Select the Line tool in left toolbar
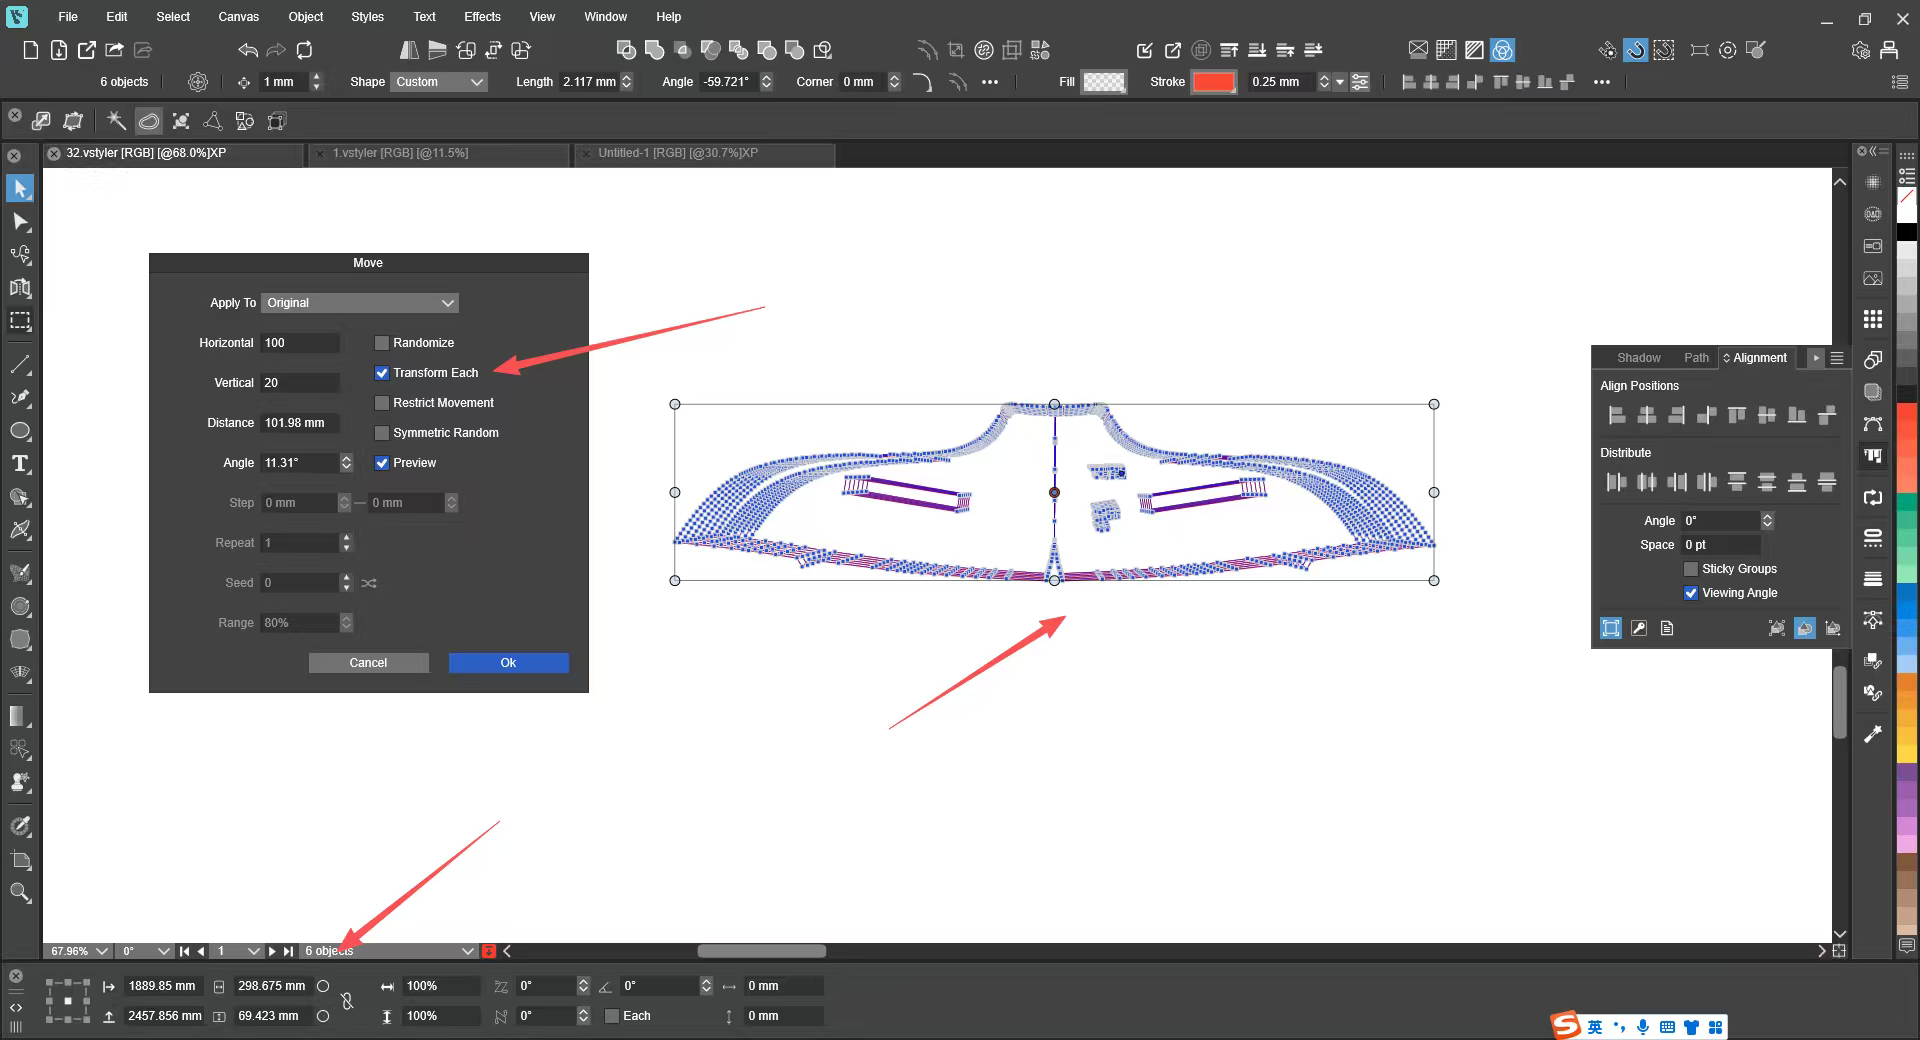Viewport: 1920px width, 1040px height. [x=20, y=364]
